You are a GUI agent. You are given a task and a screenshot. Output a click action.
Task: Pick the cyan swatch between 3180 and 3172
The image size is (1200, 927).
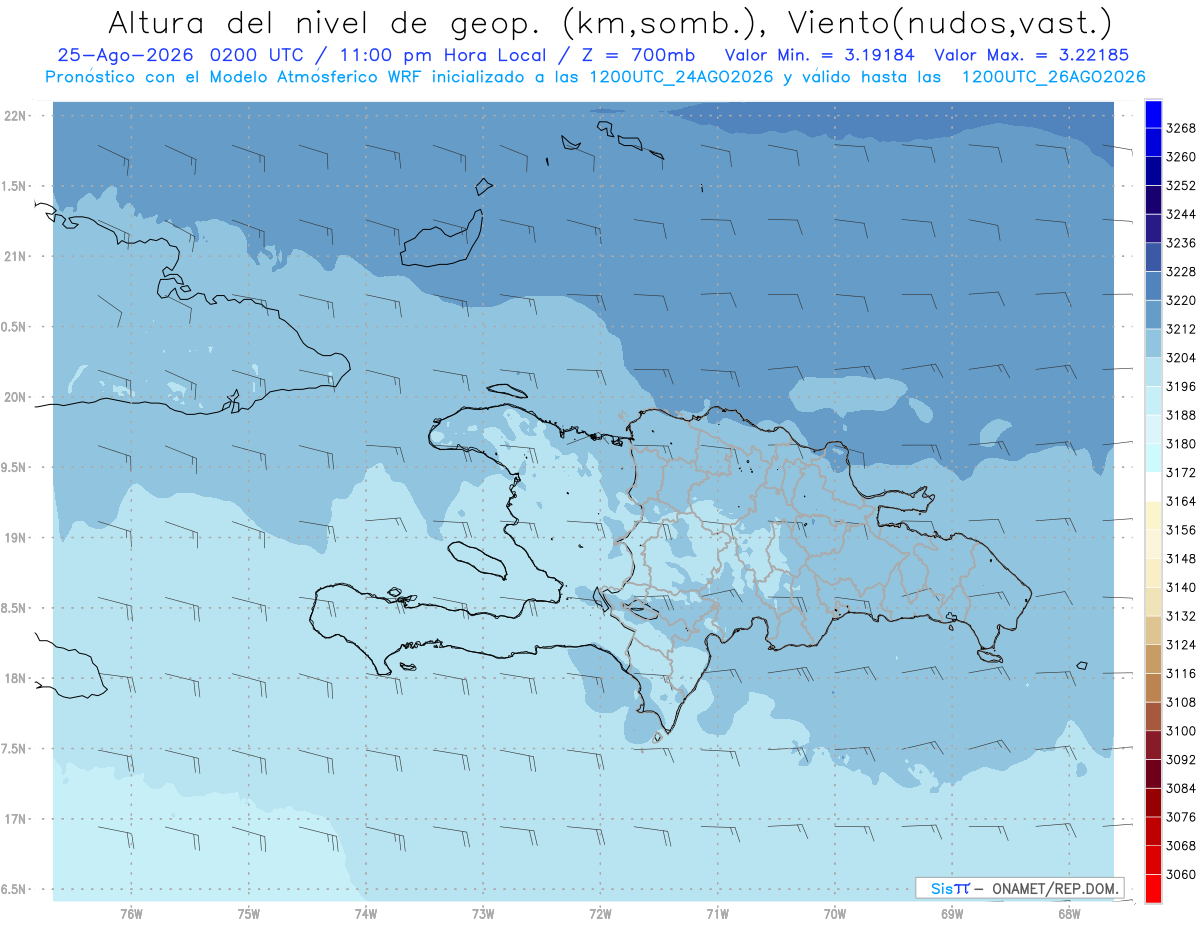(x=1153, y=458)
